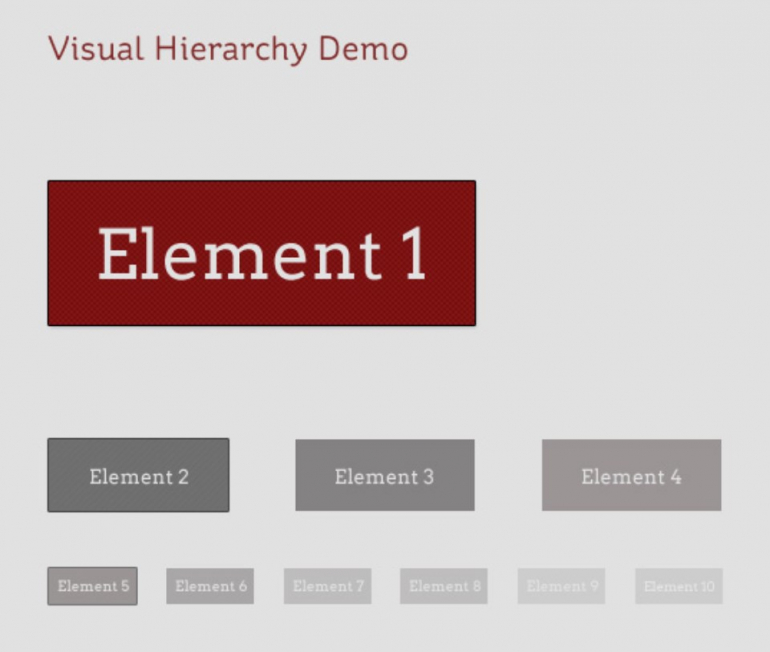
Task: Click the empty background beside the Element 1 button
Action: 620,253
